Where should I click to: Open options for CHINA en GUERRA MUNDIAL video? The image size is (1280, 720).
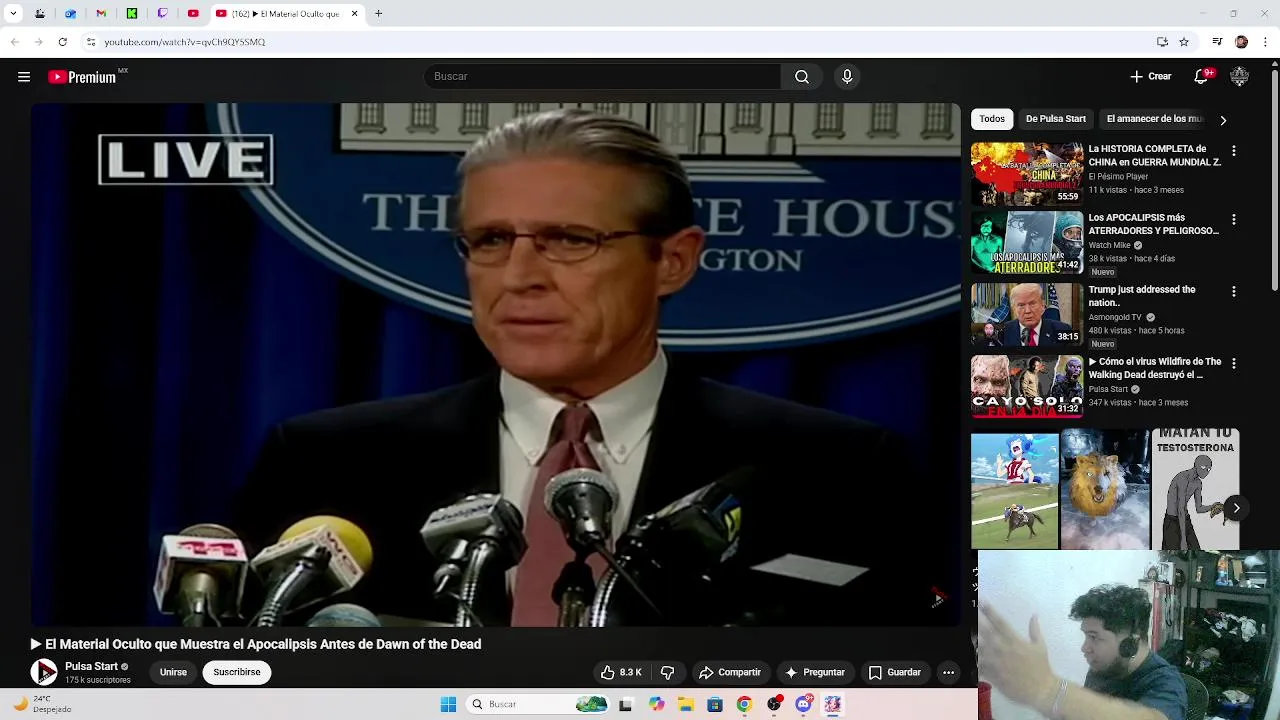point(1233,151)
